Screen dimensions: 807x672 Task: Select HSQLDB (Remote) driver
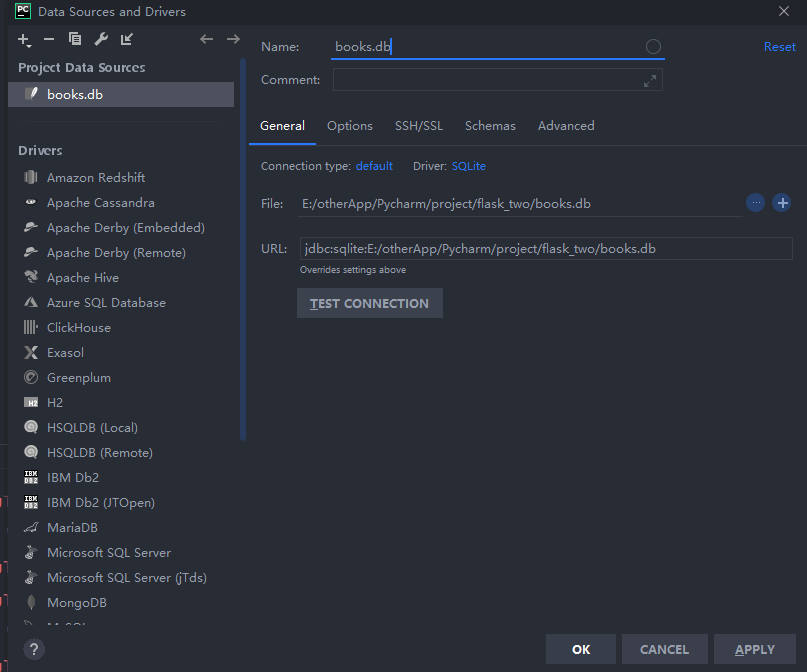pyautogui.click(x=121, y=452)
